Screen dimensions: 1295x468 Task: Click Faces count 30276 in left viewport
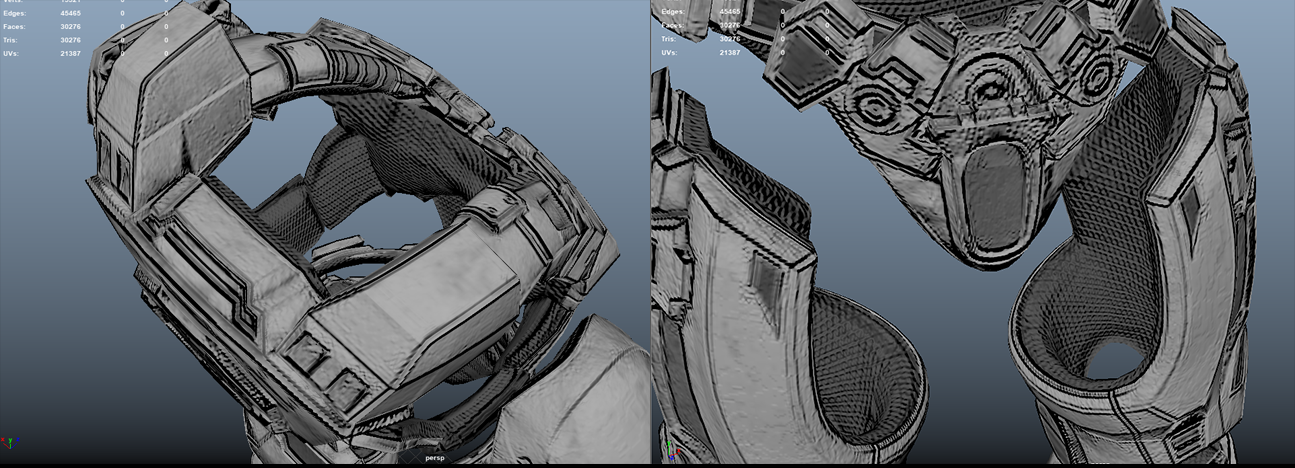click(x=71, y=26)
